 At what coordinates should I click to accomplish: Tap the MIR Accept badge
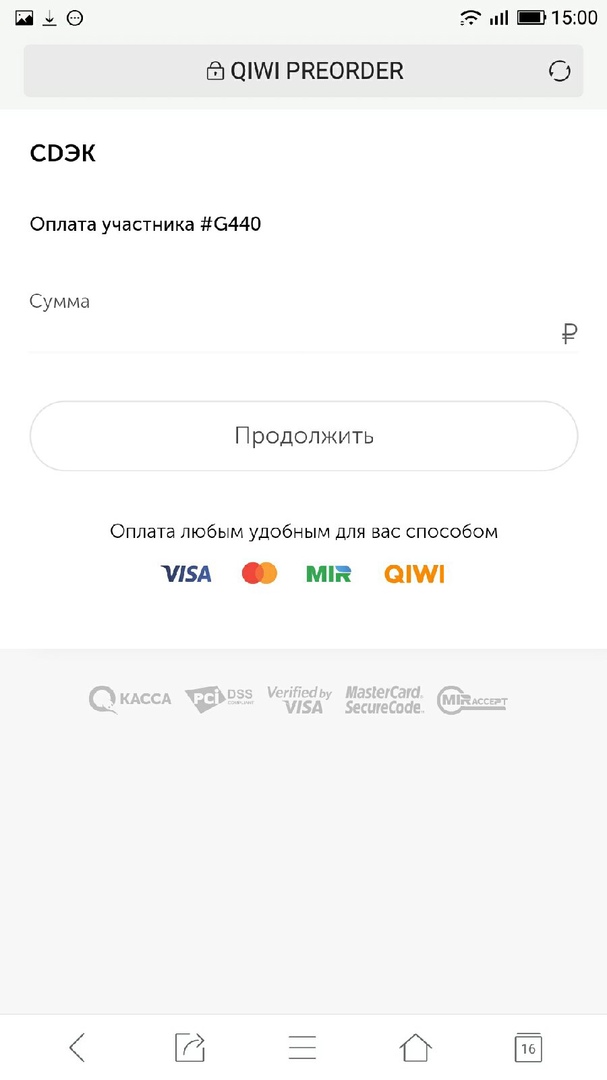point(472,699)
